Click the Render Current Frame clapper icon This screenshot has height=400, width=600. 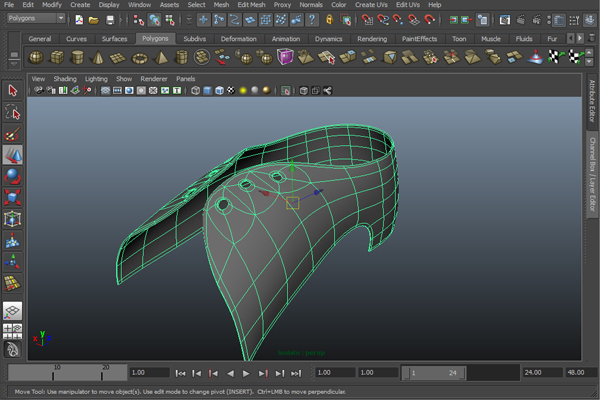coord(521,20)
